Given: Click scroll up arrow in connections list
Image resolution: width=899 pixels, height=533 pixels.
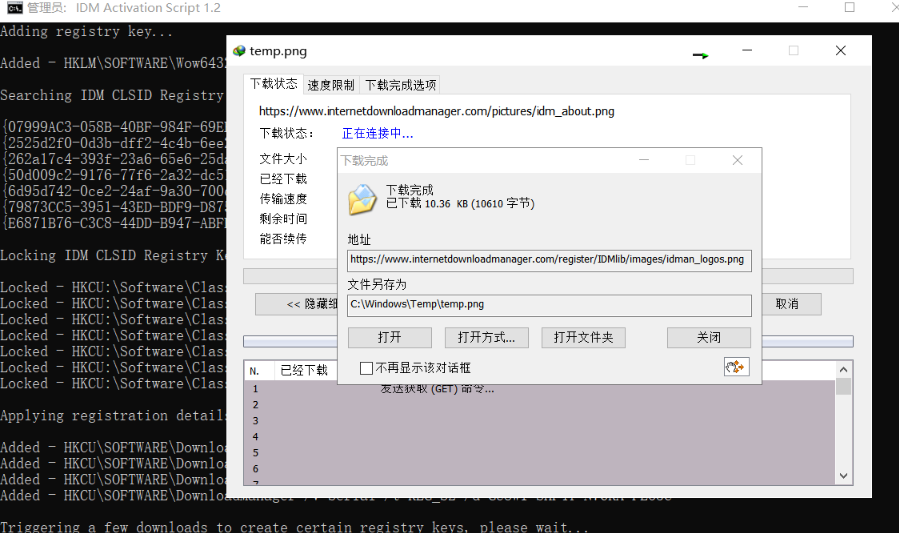Looking at the screenshot, I should [843, 370].
